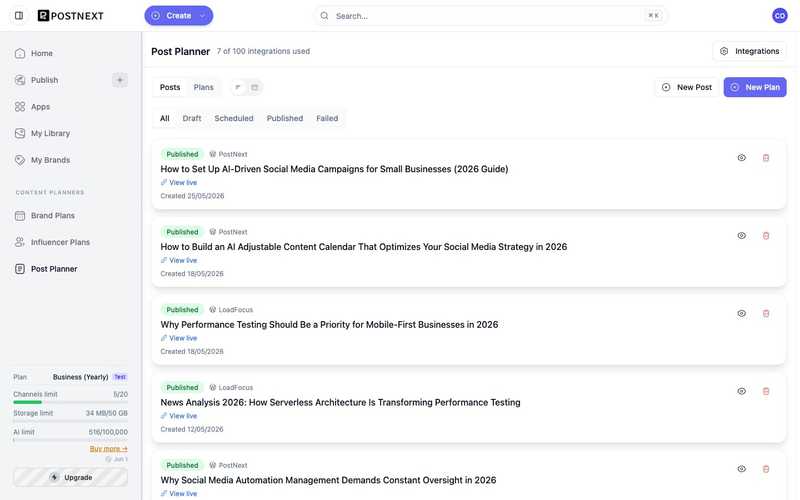Viewport: 800px width, 500px height.
Task: Click the Buy more link
Action: tap(109, 449)
